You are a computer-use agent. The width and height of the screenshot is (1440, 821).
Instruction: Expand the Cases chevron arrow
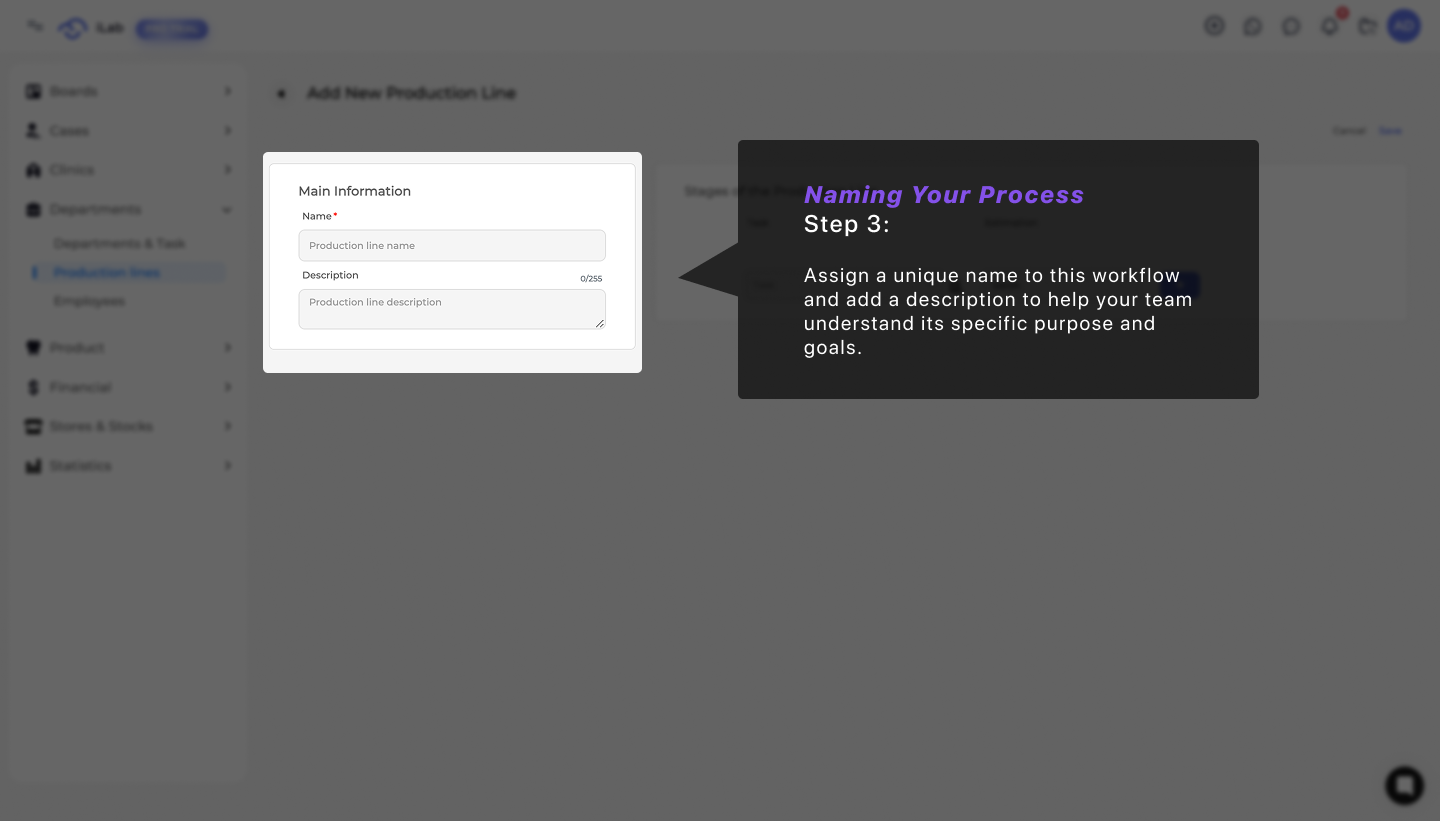click(x=228, y=131)
